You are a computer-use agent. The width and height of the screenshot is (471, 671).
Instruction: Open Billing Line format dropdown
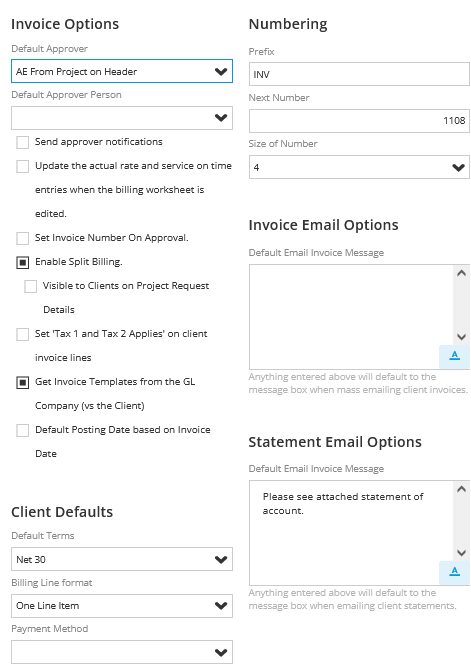[122, 606]
